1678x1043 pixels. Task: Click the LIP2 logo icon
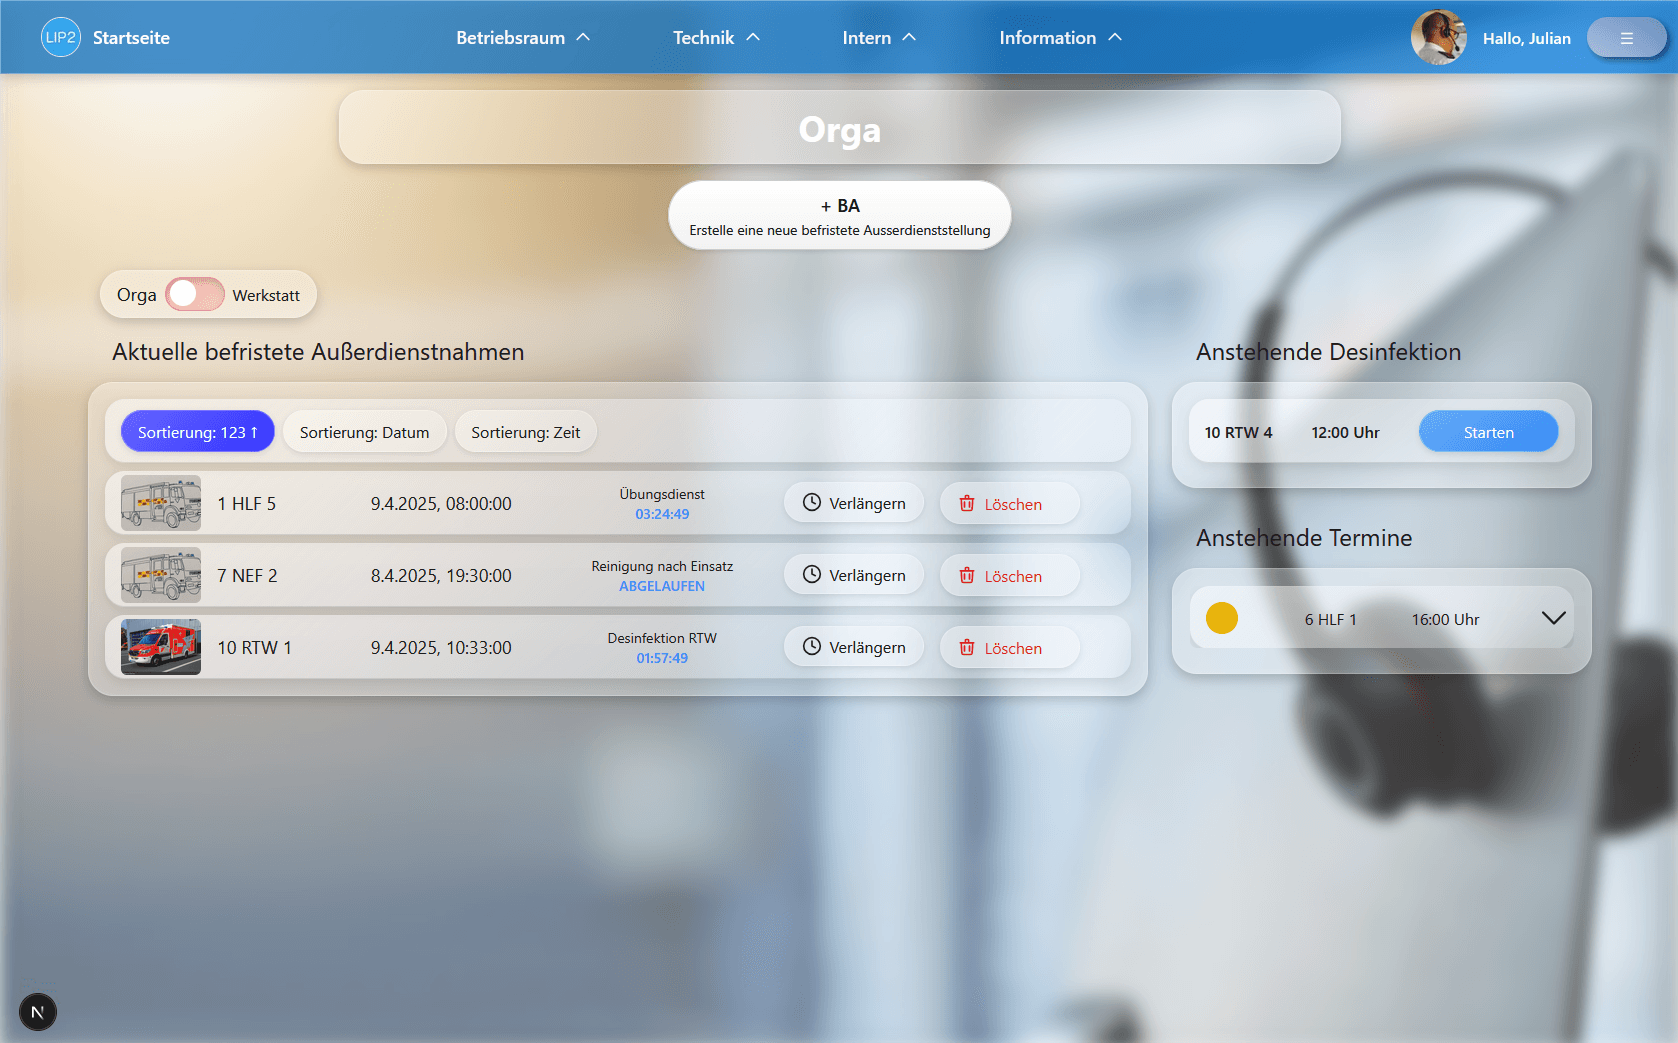(60, 38)
